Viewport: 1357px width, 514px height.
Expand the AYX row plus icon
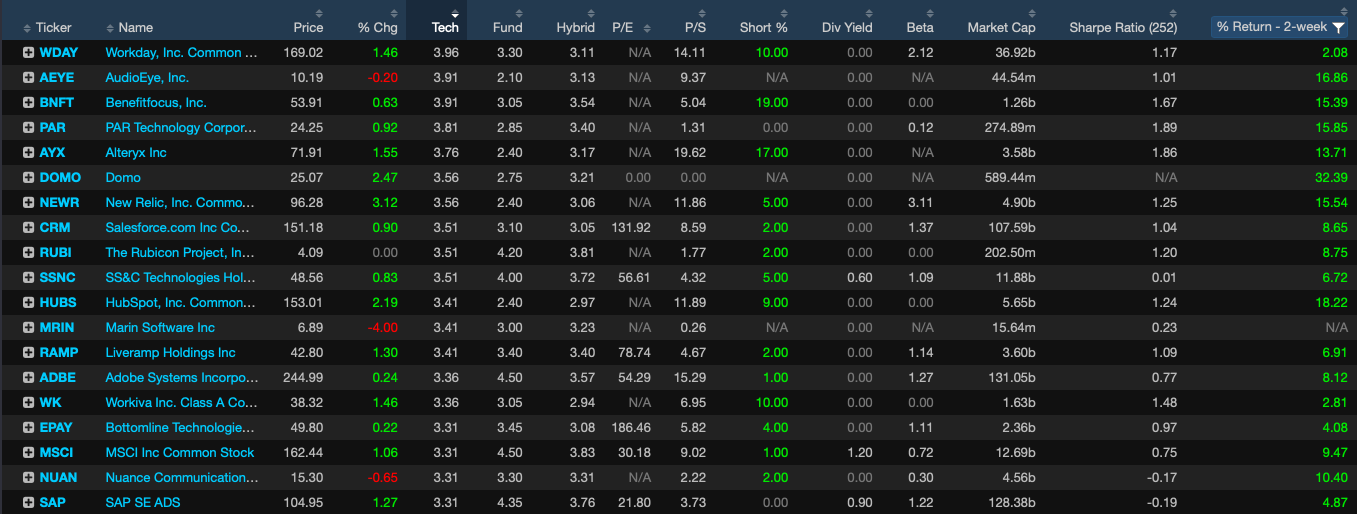pyautogui.click(x=28, y=152)
